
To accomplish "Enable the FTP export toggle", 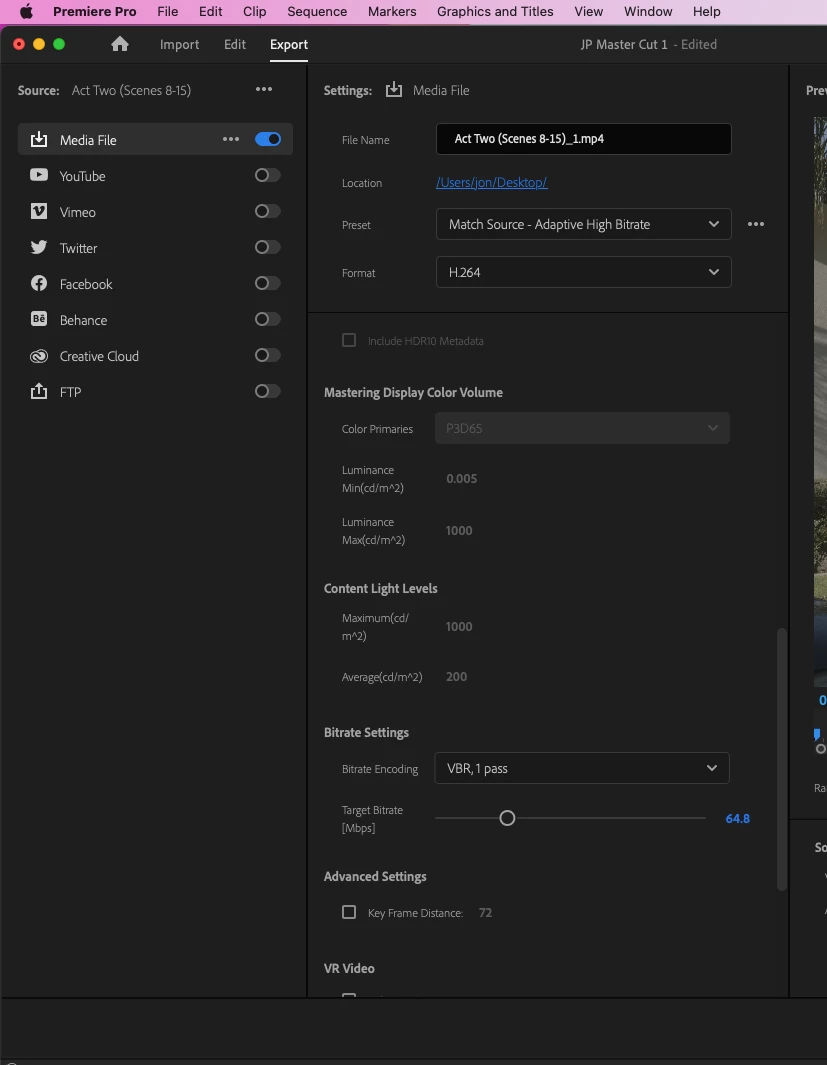I will click(x=268, y=391).
